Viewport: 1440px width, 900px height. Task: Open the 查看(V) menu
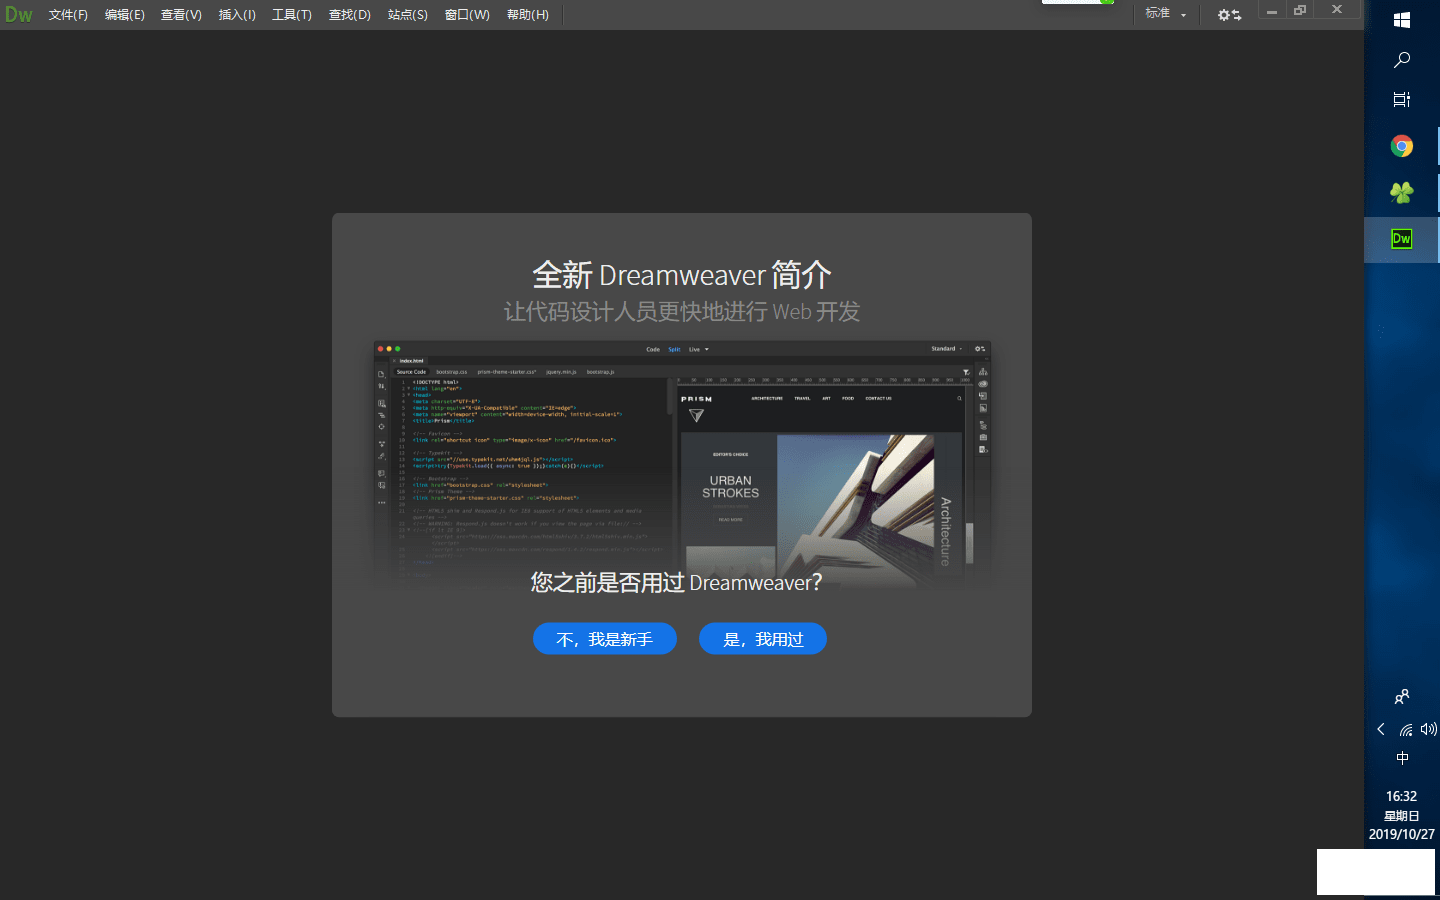(181, 15)
